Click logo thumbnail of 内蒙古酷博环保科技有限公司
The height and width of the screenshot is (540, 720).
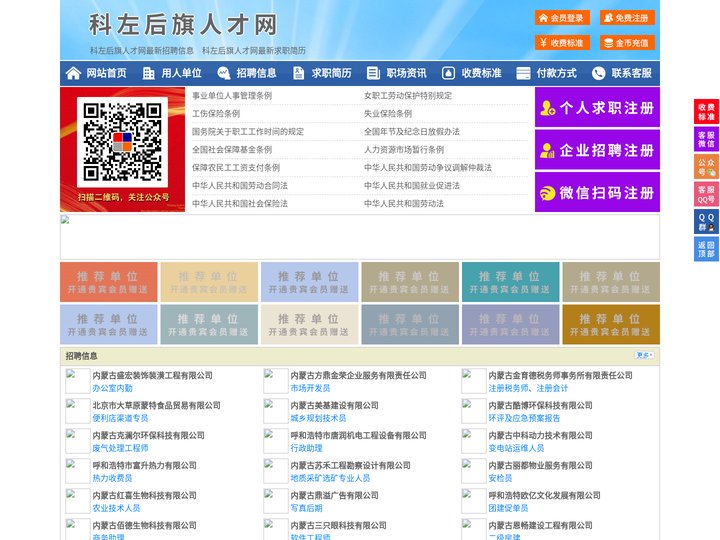click(473, 411)
